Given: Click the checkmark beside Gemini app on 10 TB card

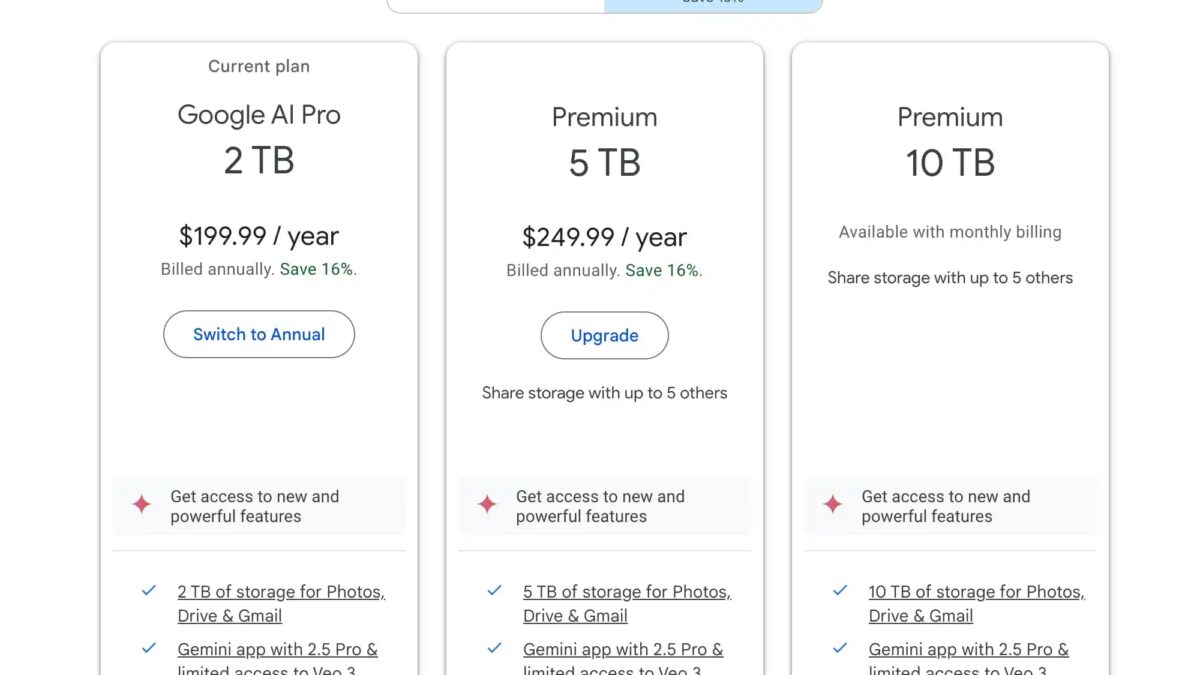Looking at the screenshot, I should (839, 649).
